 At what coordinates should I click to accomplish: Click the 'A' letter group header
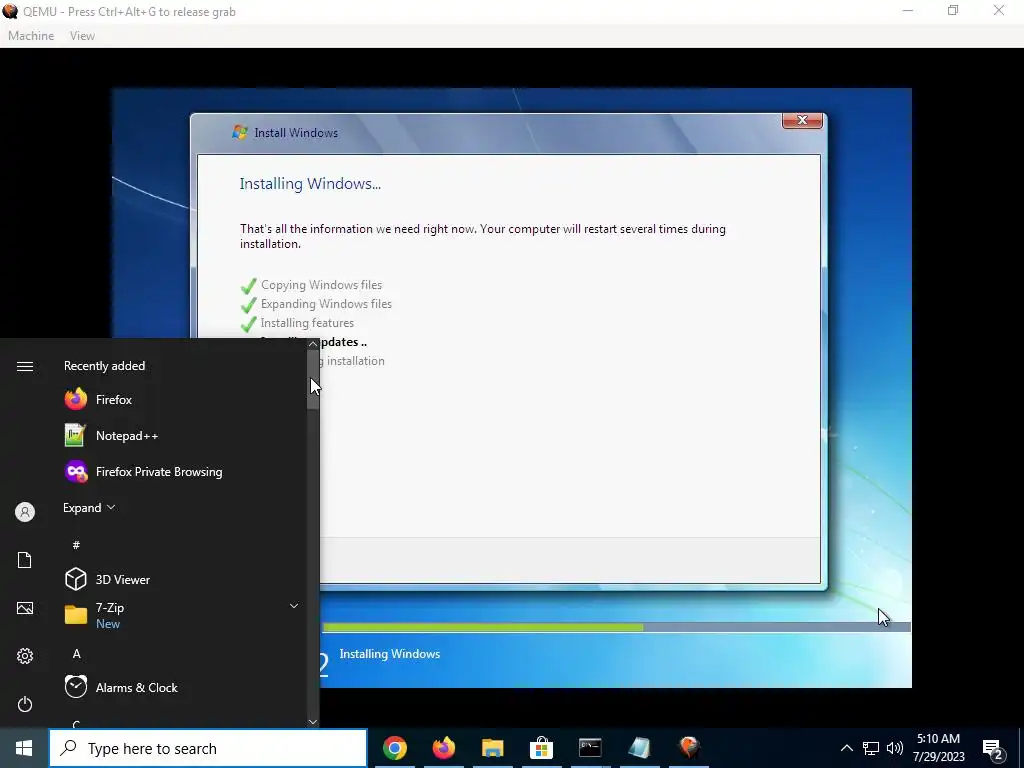click(76, 654)
